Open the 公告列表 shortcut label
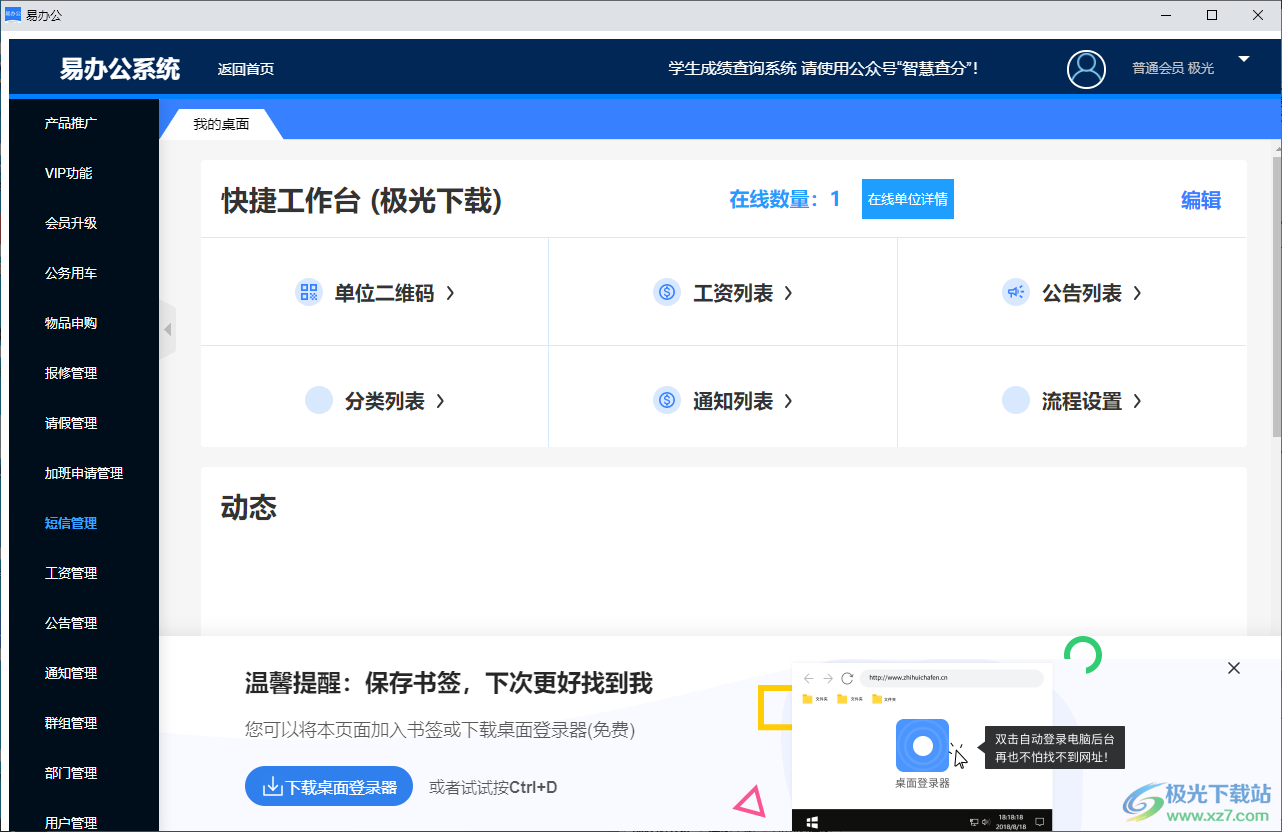This screenshot has width=1282, height=832. 1082,293
